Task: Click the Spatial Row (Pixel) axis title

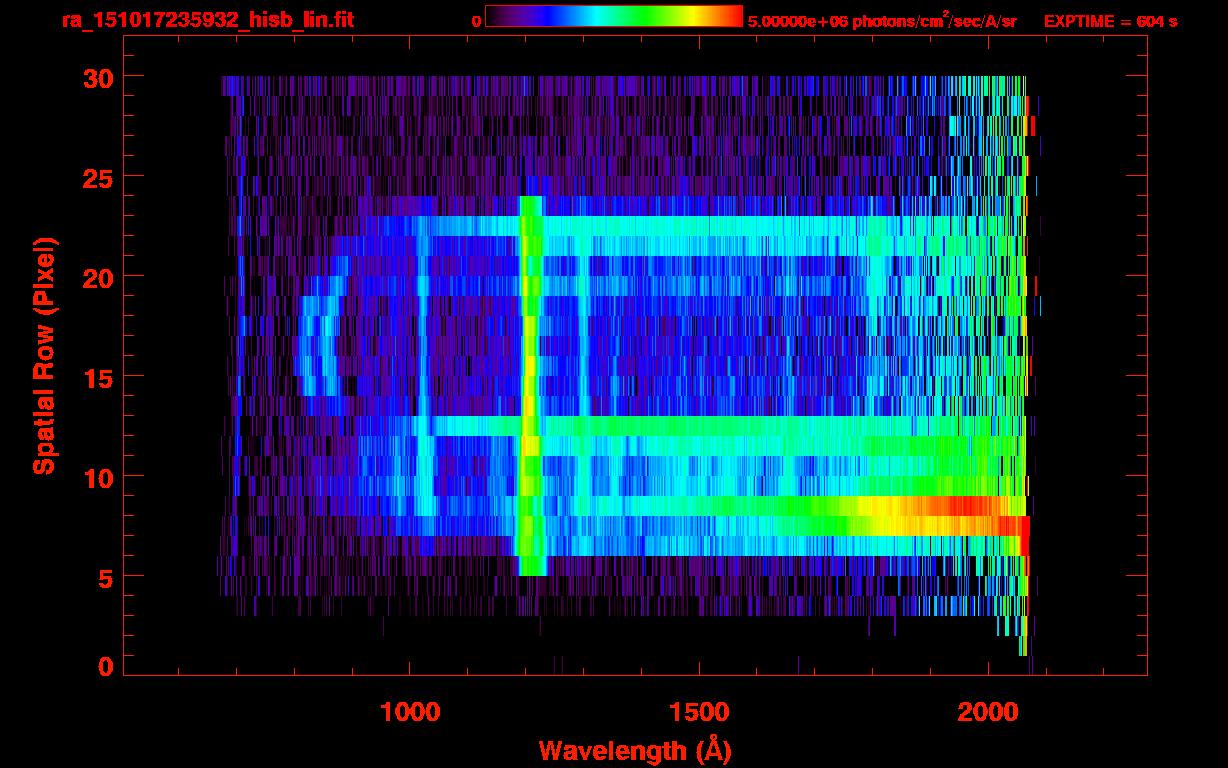Action: (43, 355)
